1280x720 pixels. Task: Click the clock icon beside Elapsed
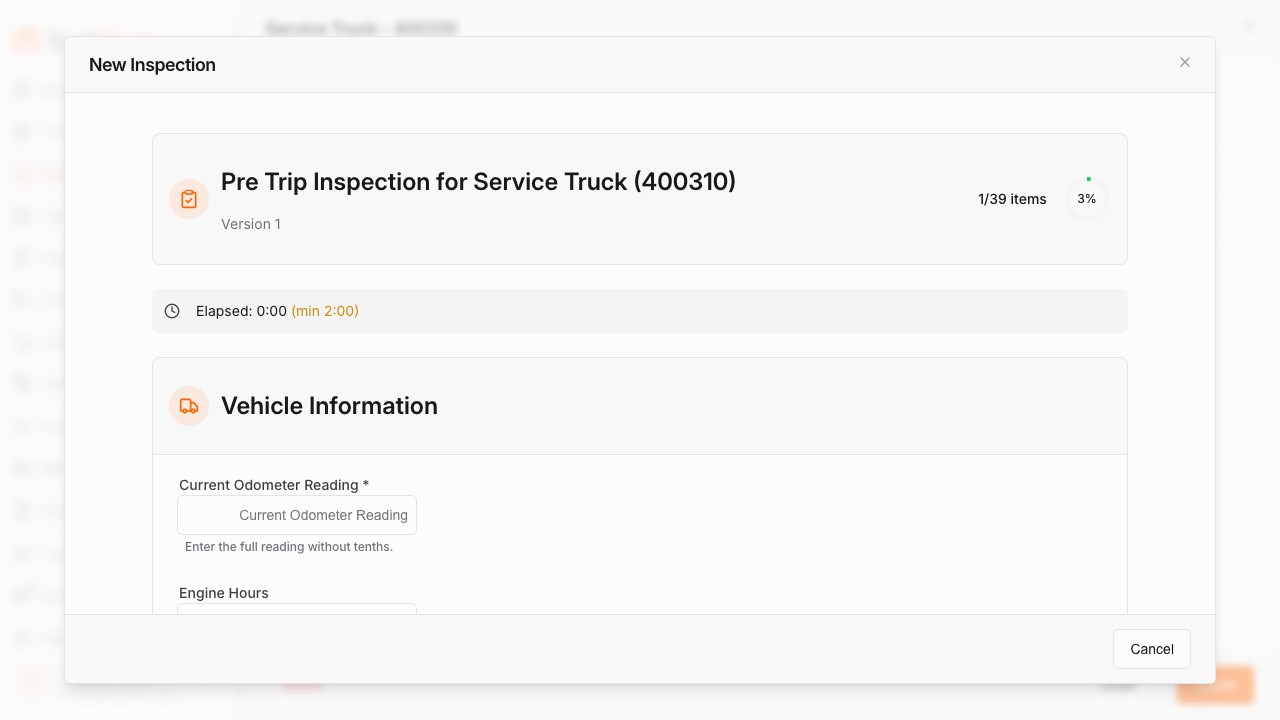(172, 311)
